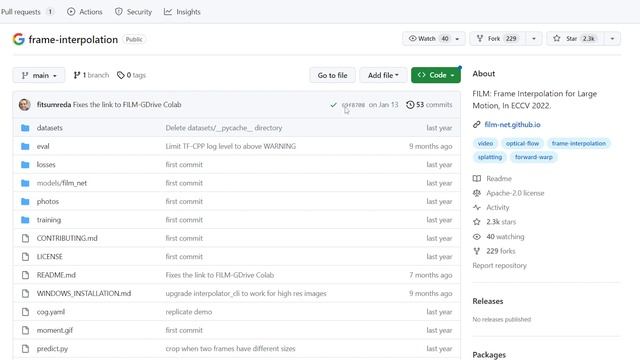This screenshot has height=360, width=640.
Task: Click the fitsumreda avatar image
Action: click(x=24, y=104)
